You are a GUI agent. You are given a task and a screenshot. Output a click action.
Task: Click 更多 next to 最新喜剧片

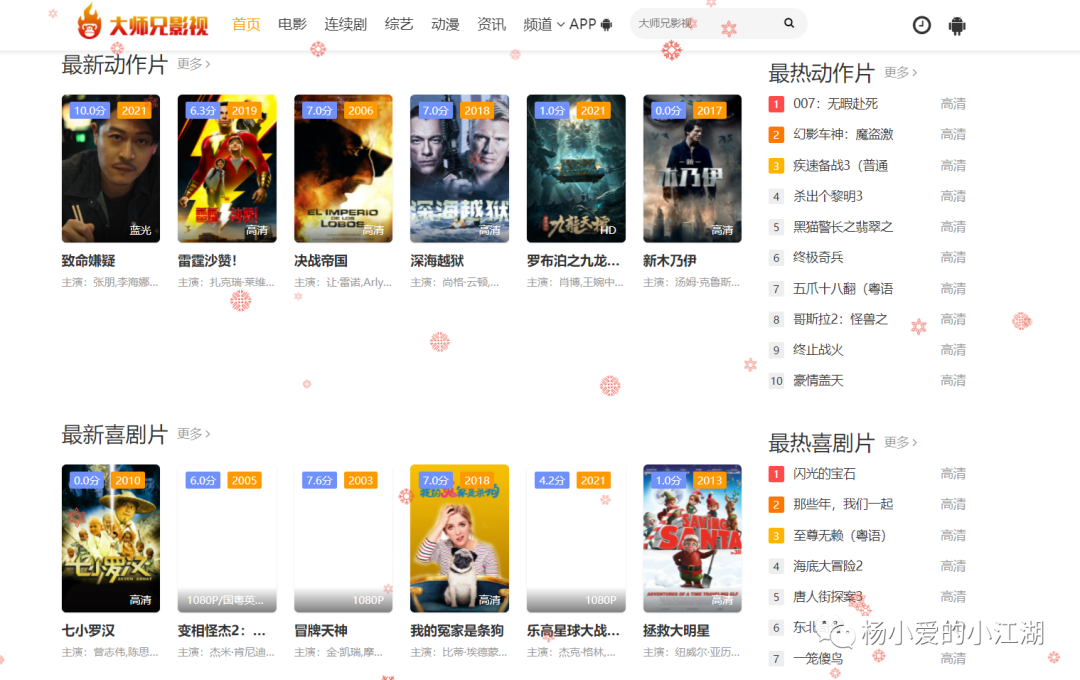(194, 434)
